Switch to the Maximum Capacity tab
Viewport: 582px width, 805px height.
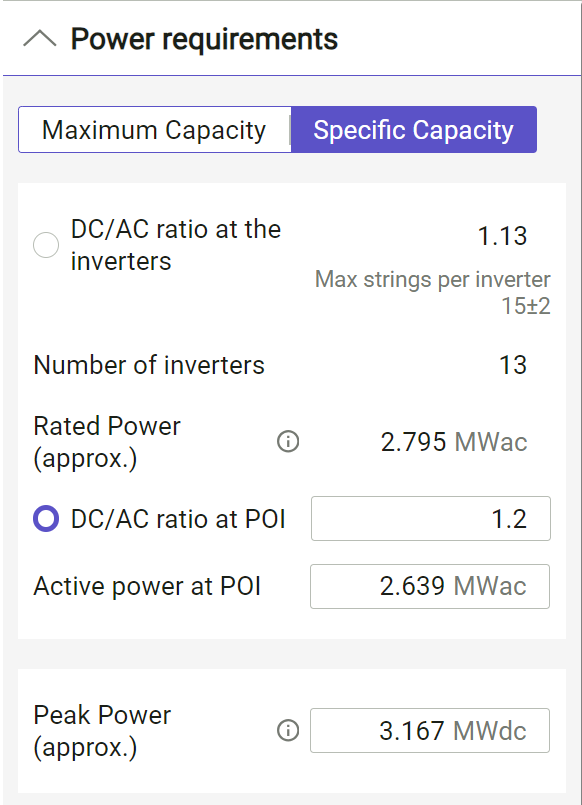click(x=153, y=129)
